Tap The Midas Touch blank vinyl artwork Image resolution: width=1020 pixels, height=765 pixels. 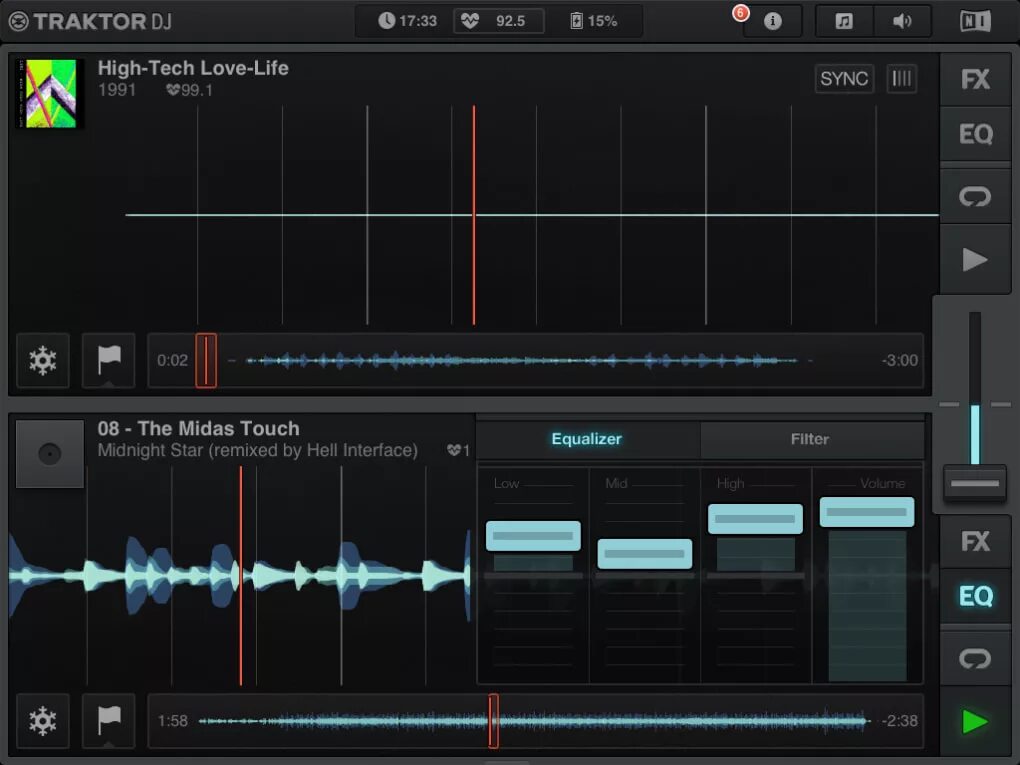click(49, 453)
